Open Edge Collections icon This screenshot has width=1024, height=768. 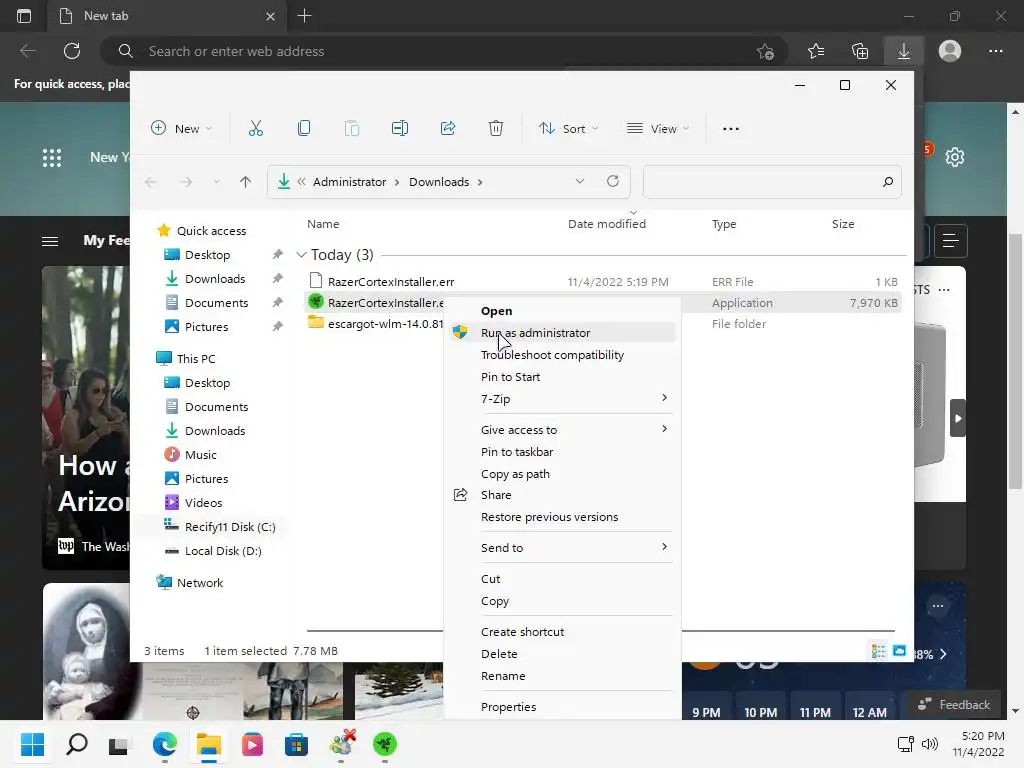(860, 51)
